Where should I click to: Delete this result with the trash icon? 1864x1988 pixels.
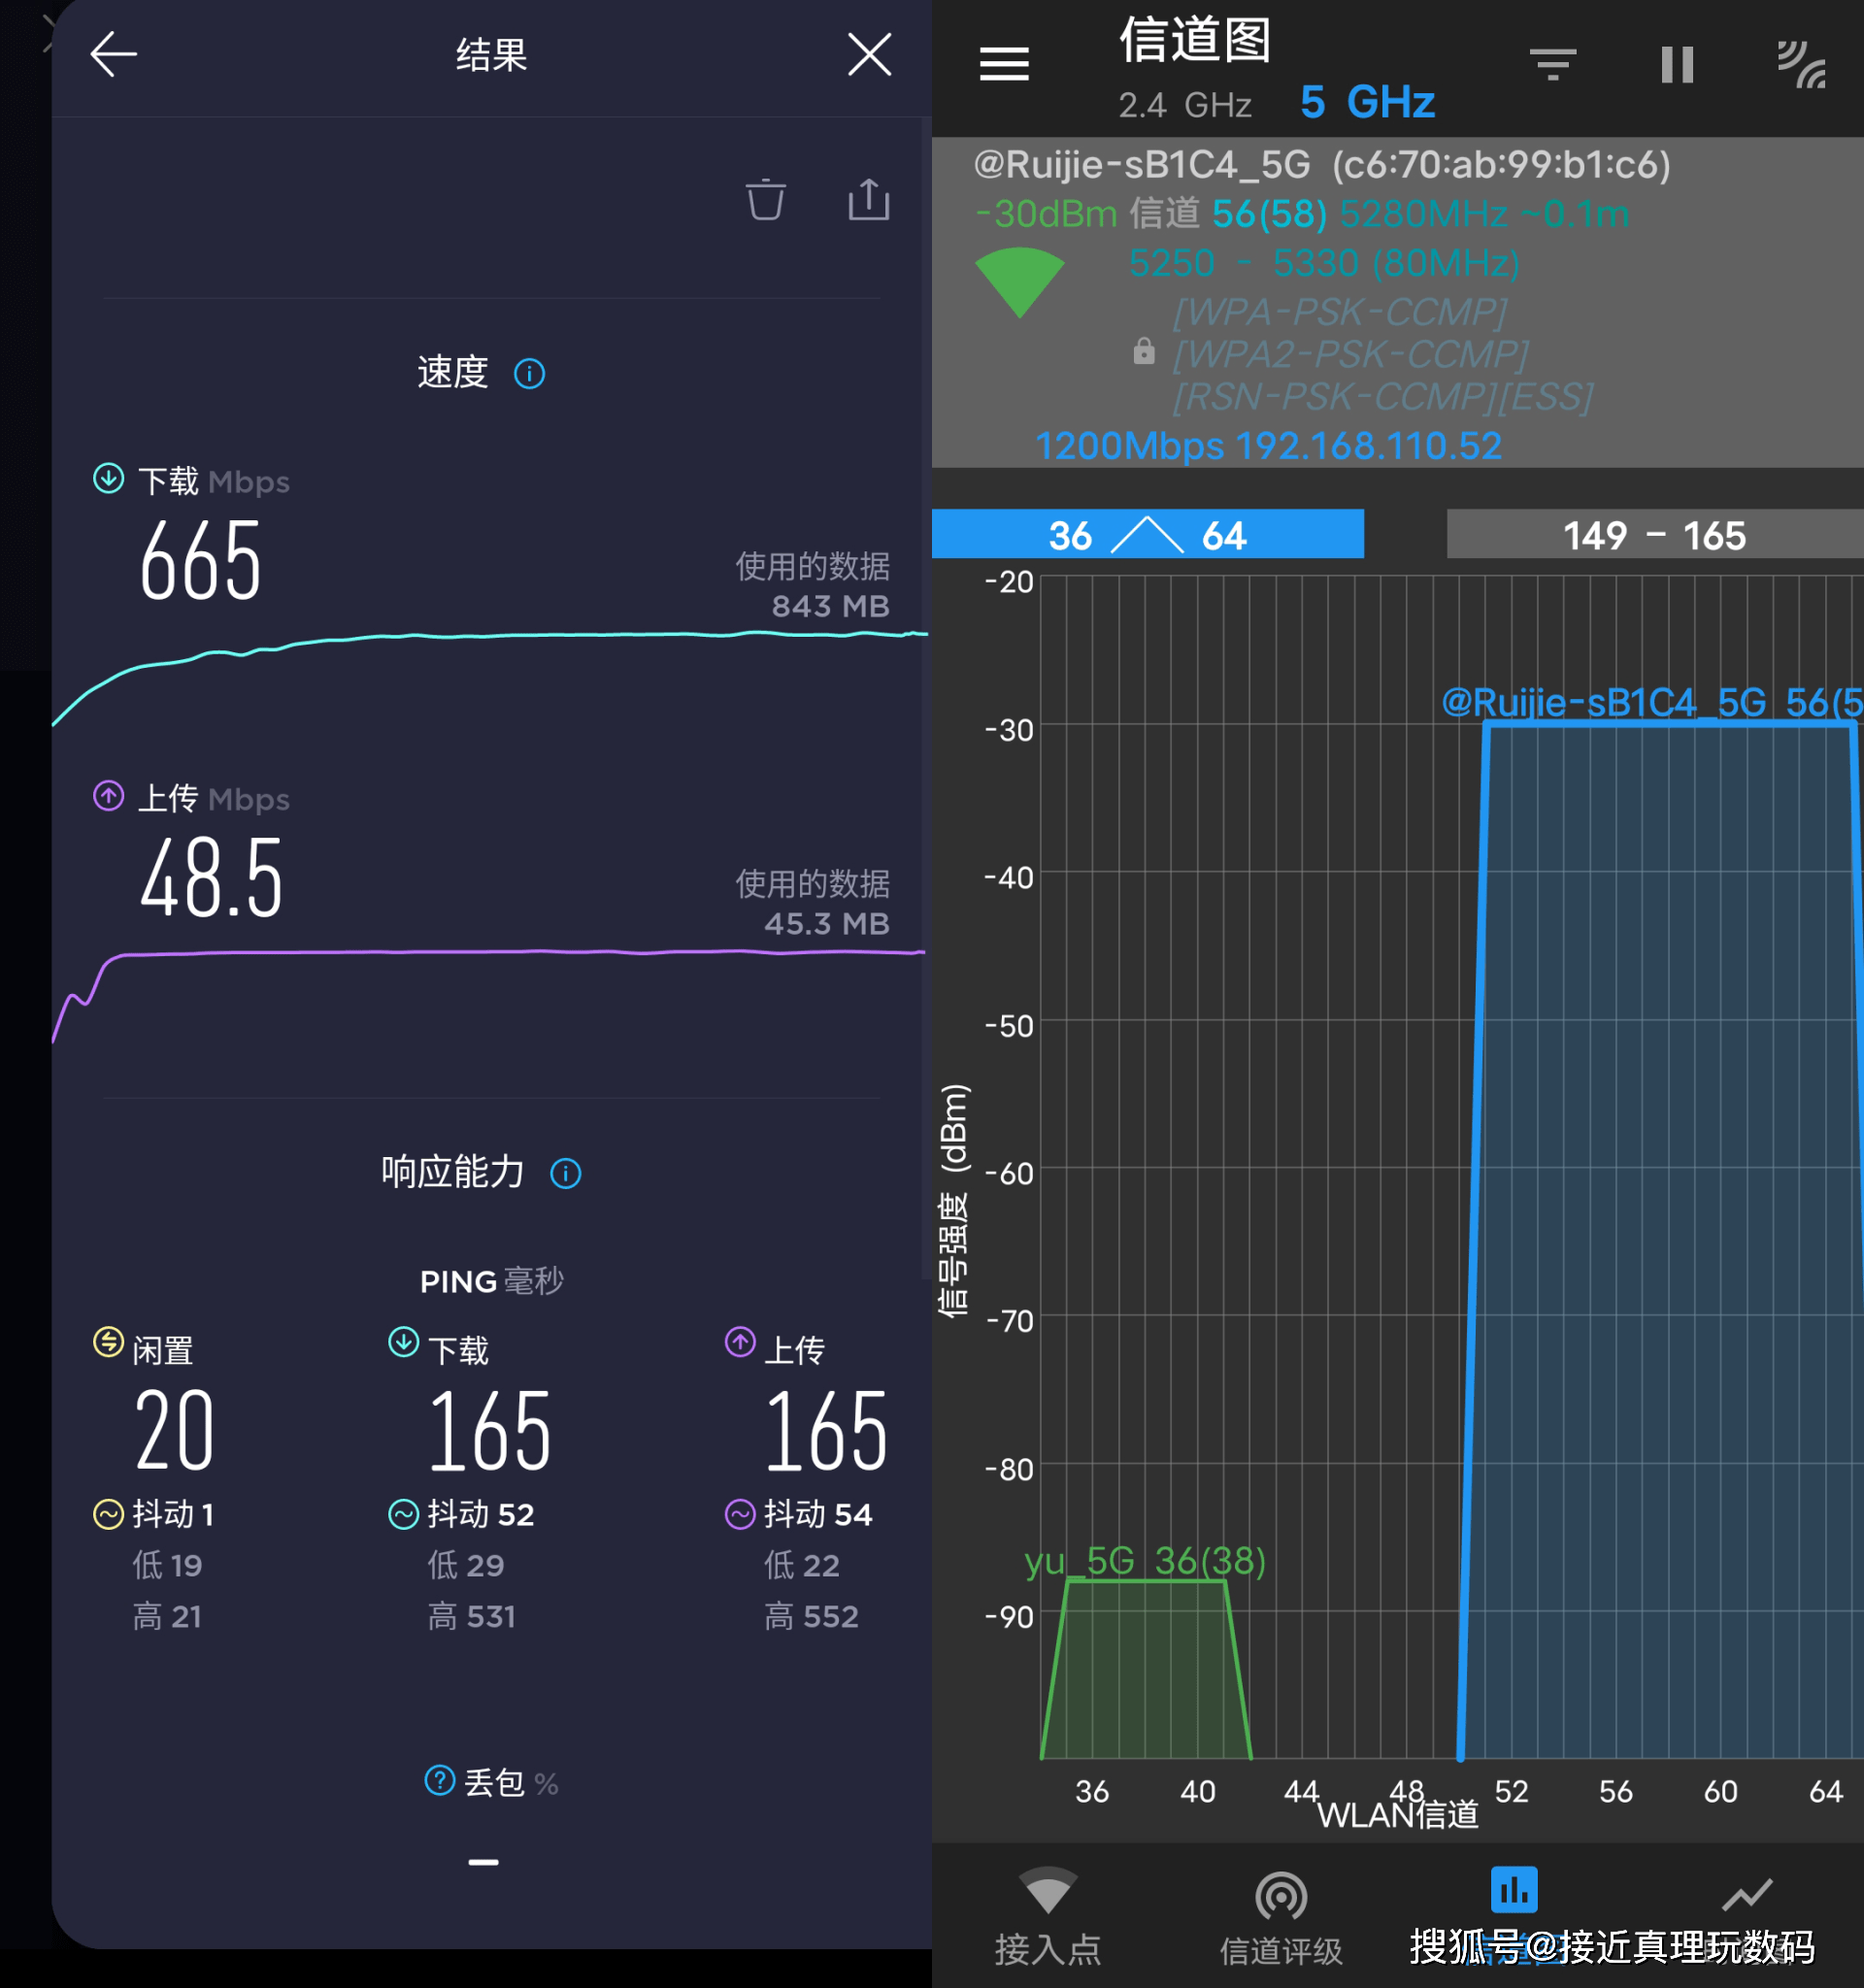(765, 199)
